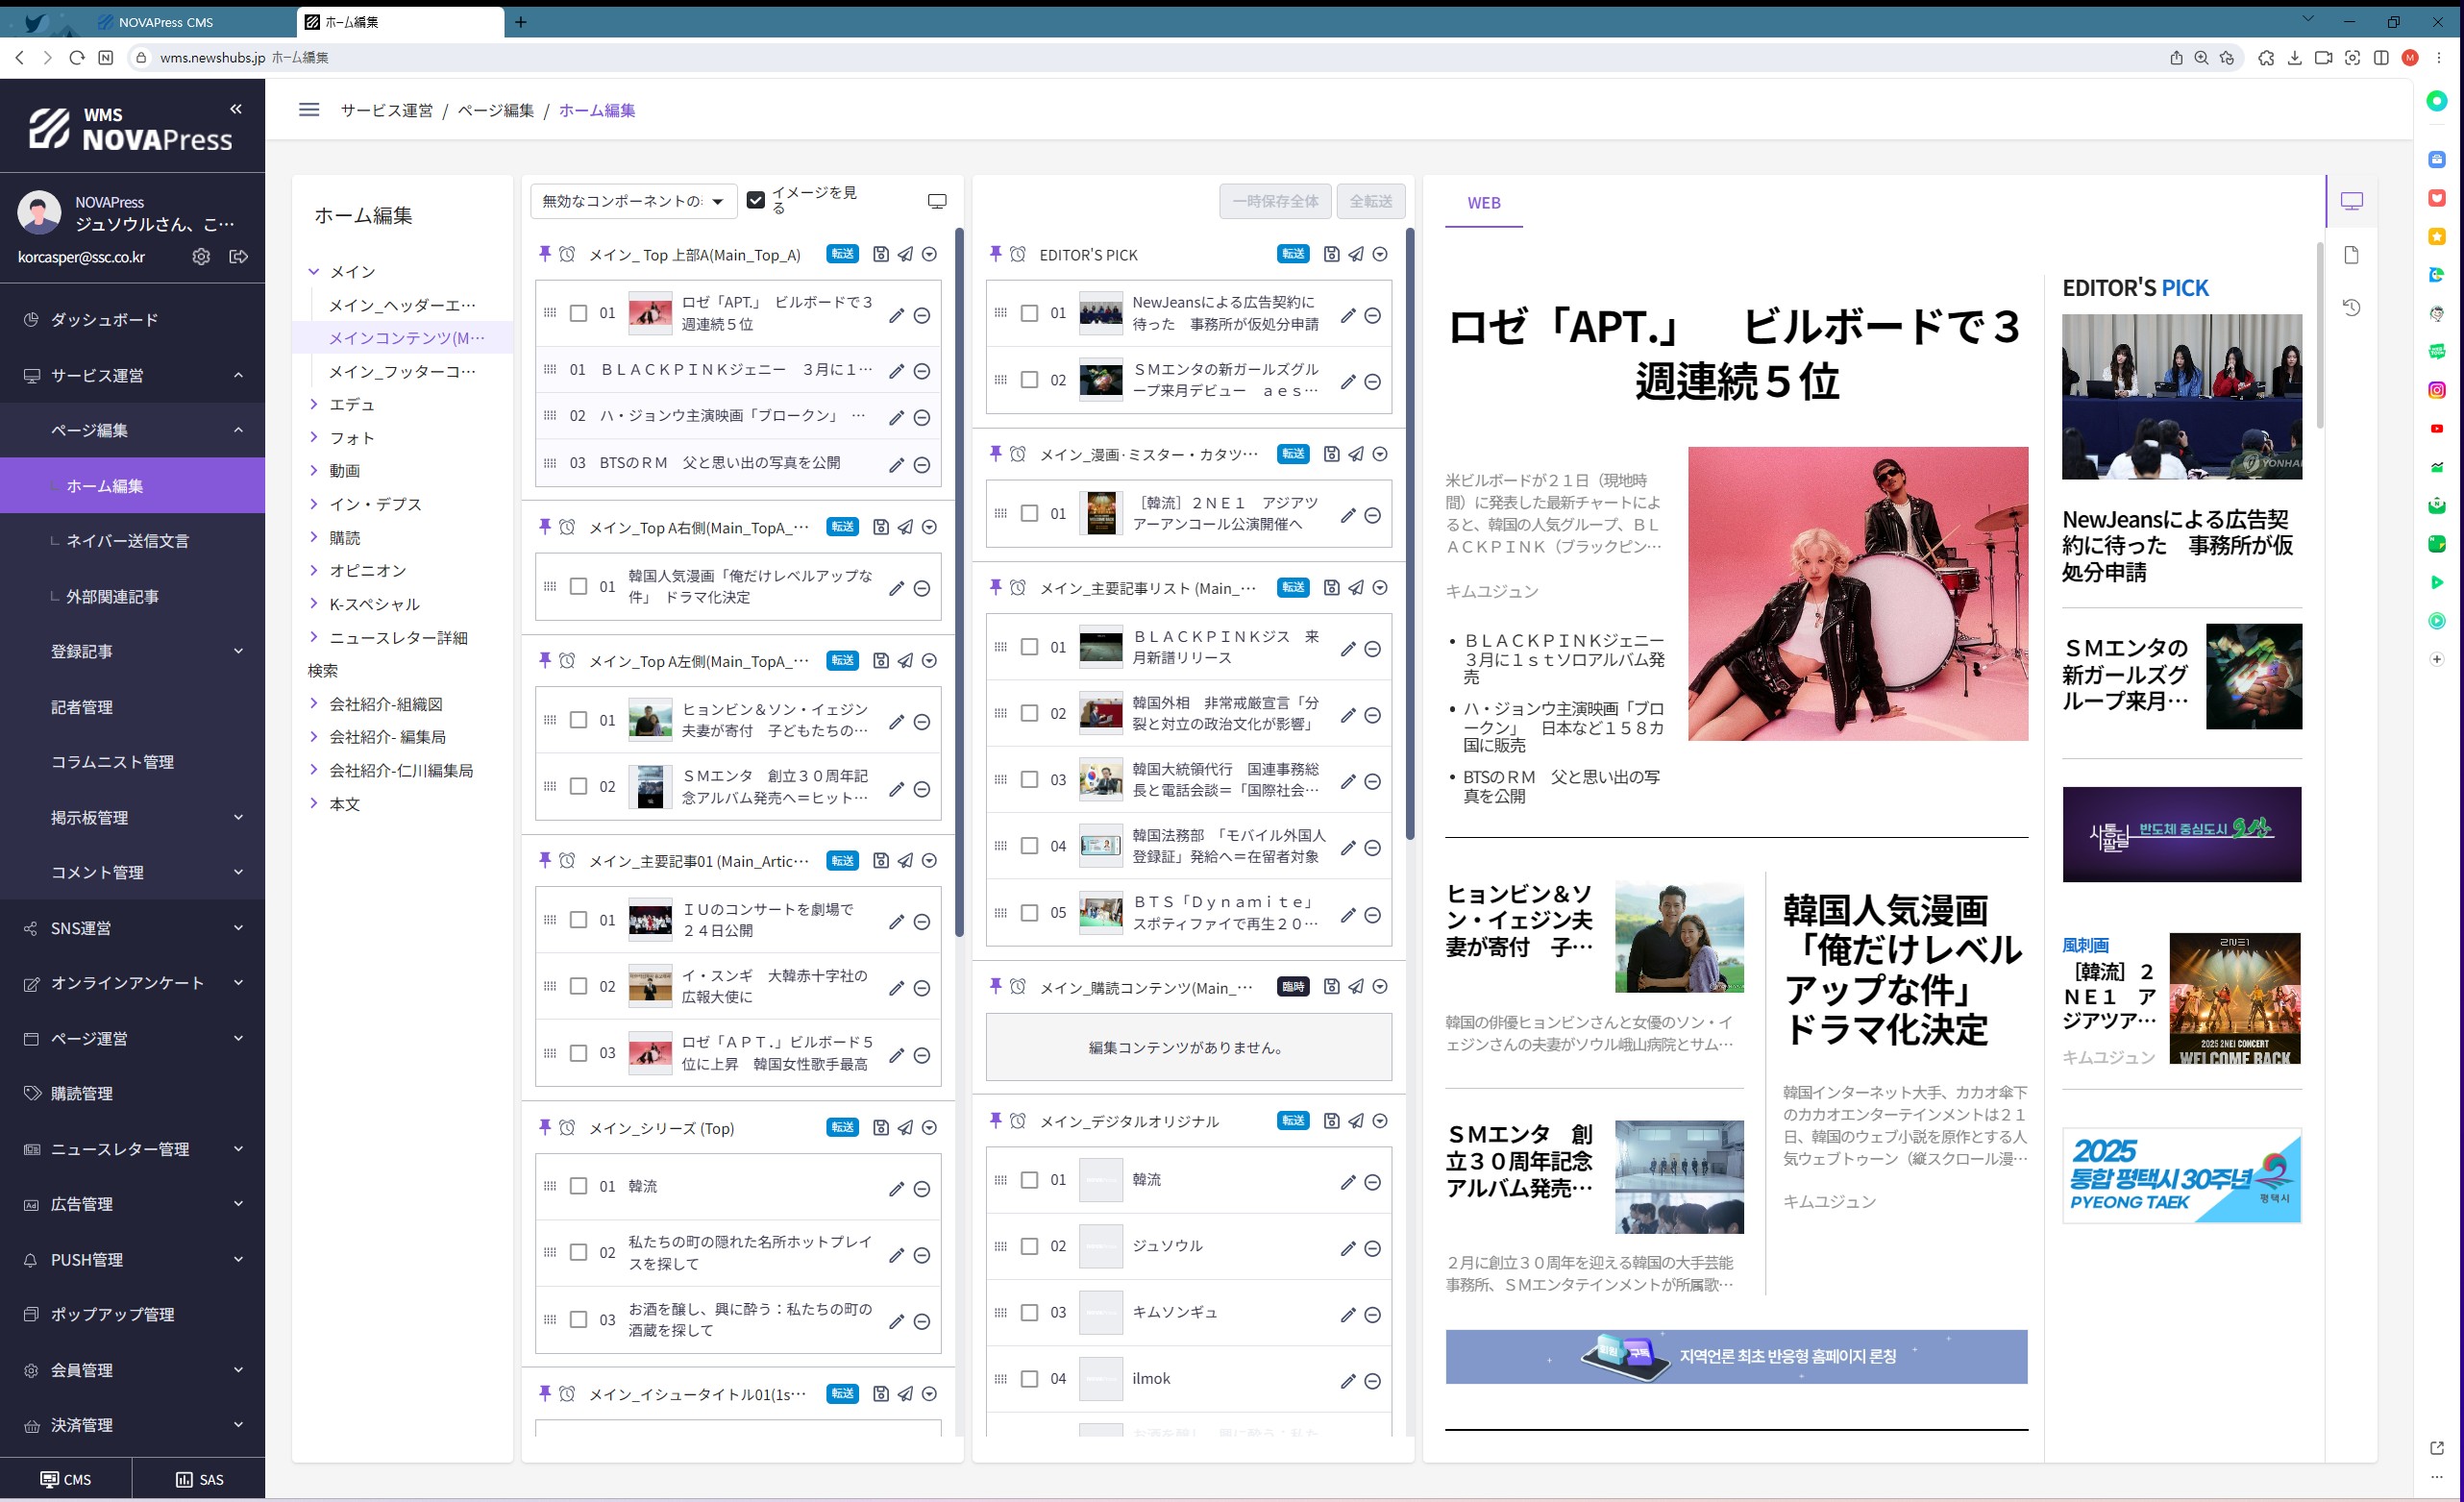
Task: Switch to desktop preview icon on right rail
Action: pyautogui.click(x=2351, y=202)
